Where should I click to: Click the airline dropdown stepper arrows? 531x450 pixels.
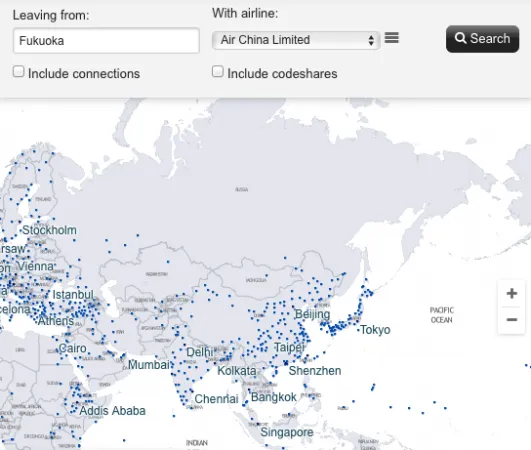click(371, 40)
